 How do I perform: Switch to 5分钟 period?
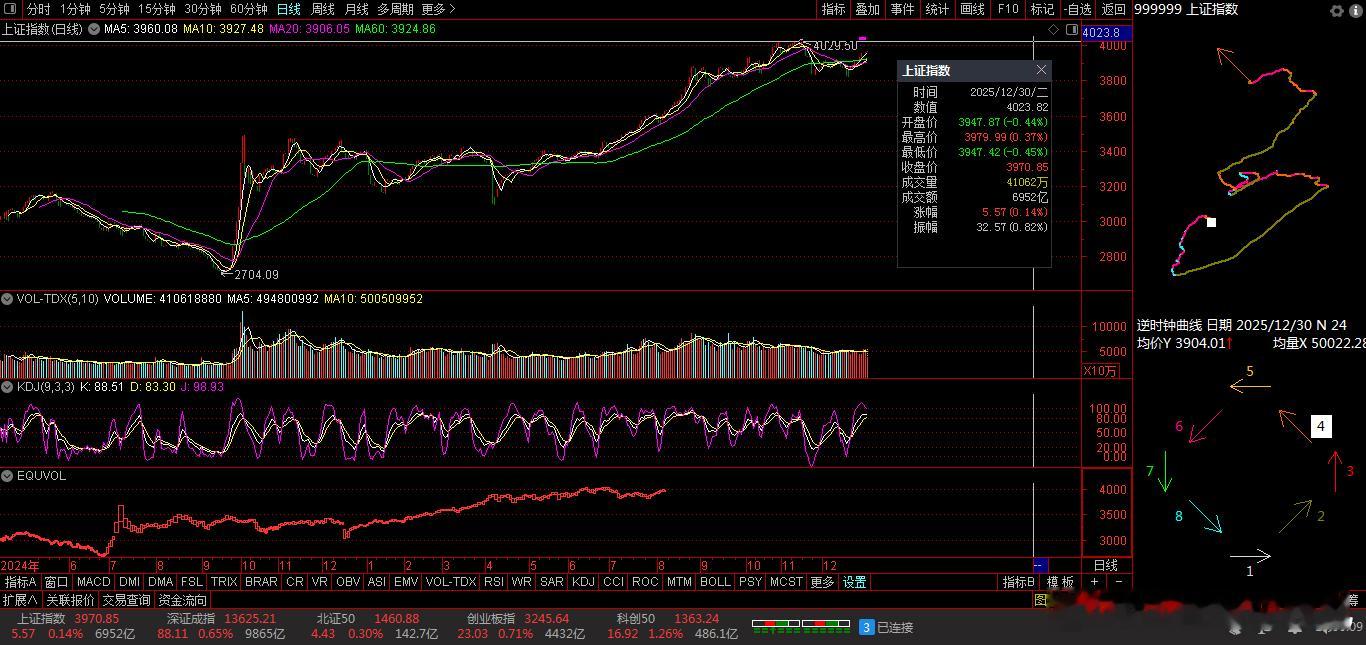tap(114, 9)
